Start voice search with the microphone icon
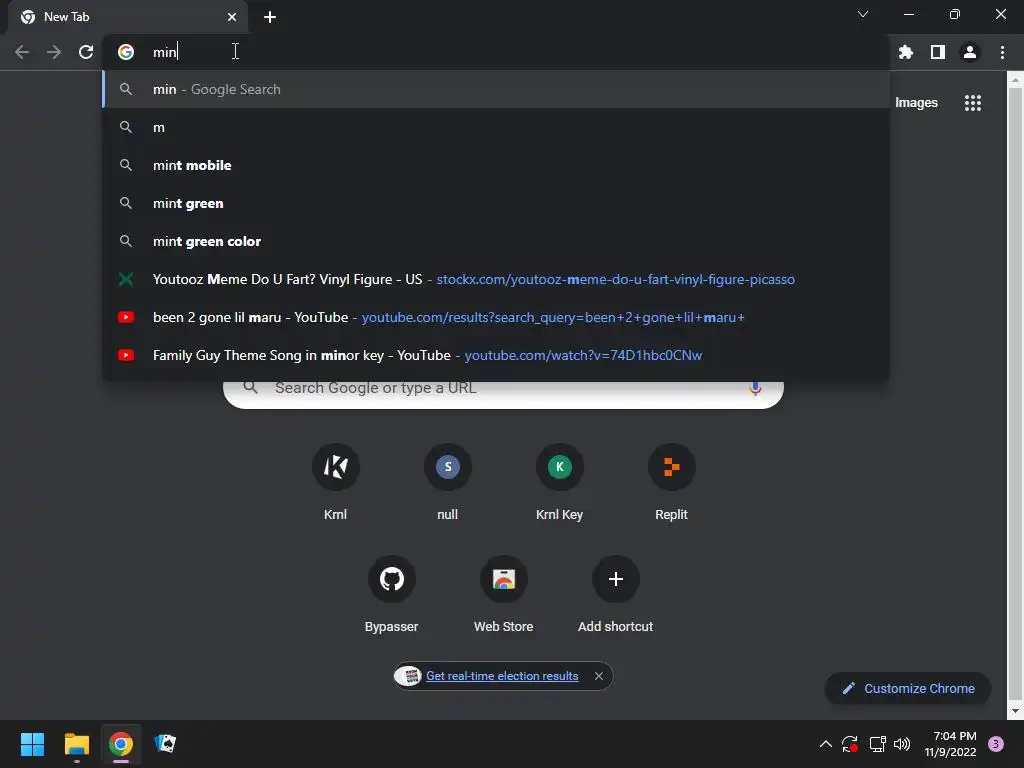The height and width of the screenshot is (768, 1024). 755,389
